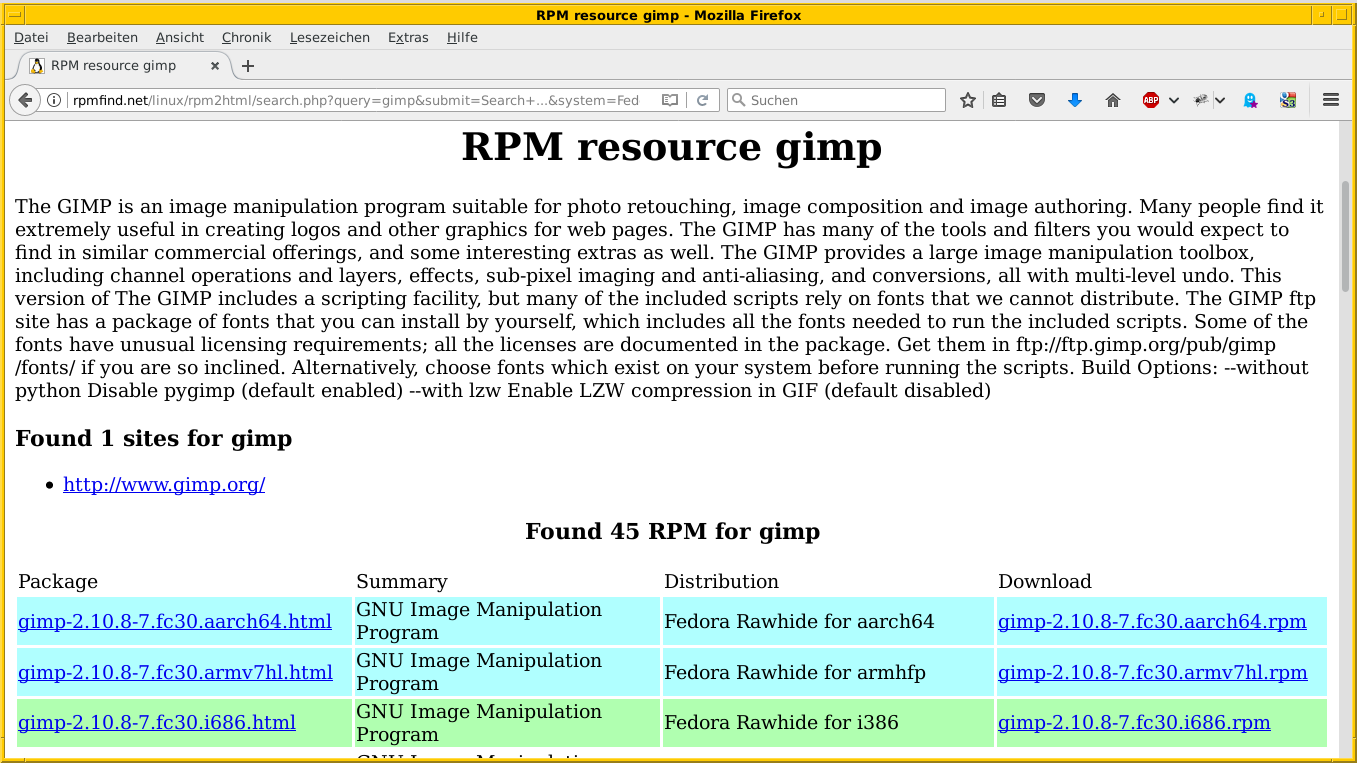Click the spider extension icon
Image resolution: width=1357 pixels, height=763 pixels.
pos(1201,100)
